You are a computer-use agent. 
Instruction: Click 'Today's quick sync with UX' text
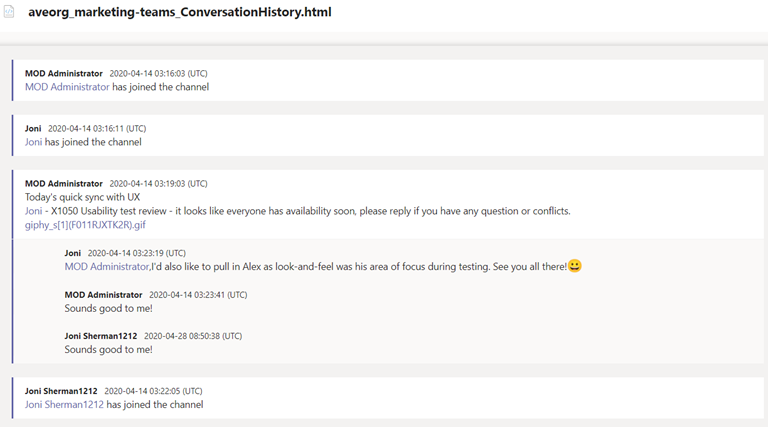point(82,197)
